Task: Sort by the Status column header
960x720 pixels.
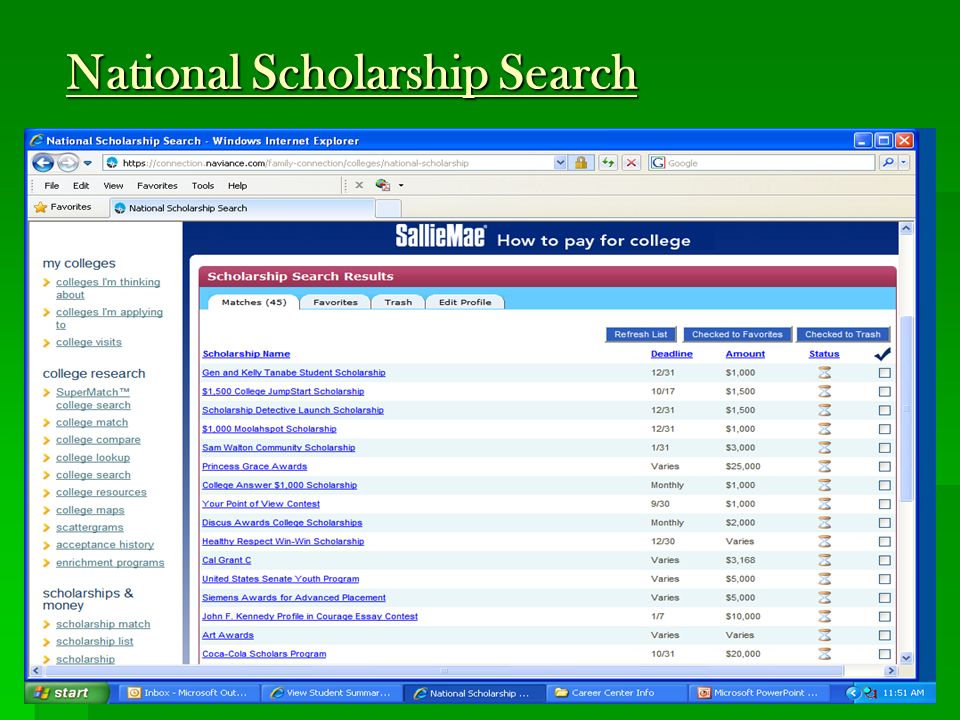Action: pyautogui.click(x=824, y=354)
